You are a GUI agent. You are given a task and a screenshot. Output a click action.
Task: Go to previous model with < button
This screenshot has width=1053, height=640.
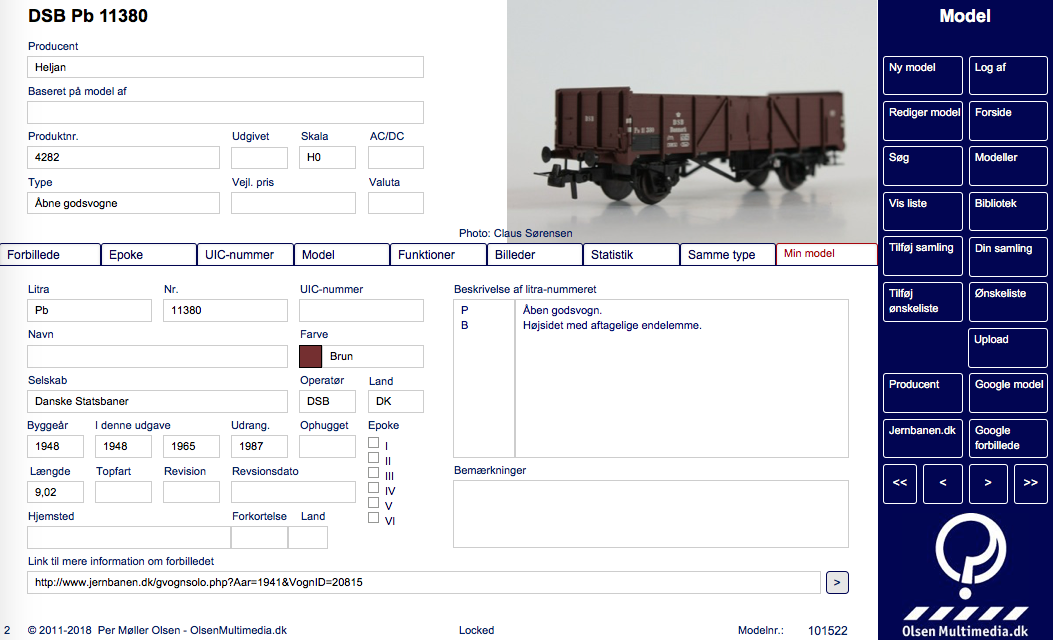(x=943, y=484)
